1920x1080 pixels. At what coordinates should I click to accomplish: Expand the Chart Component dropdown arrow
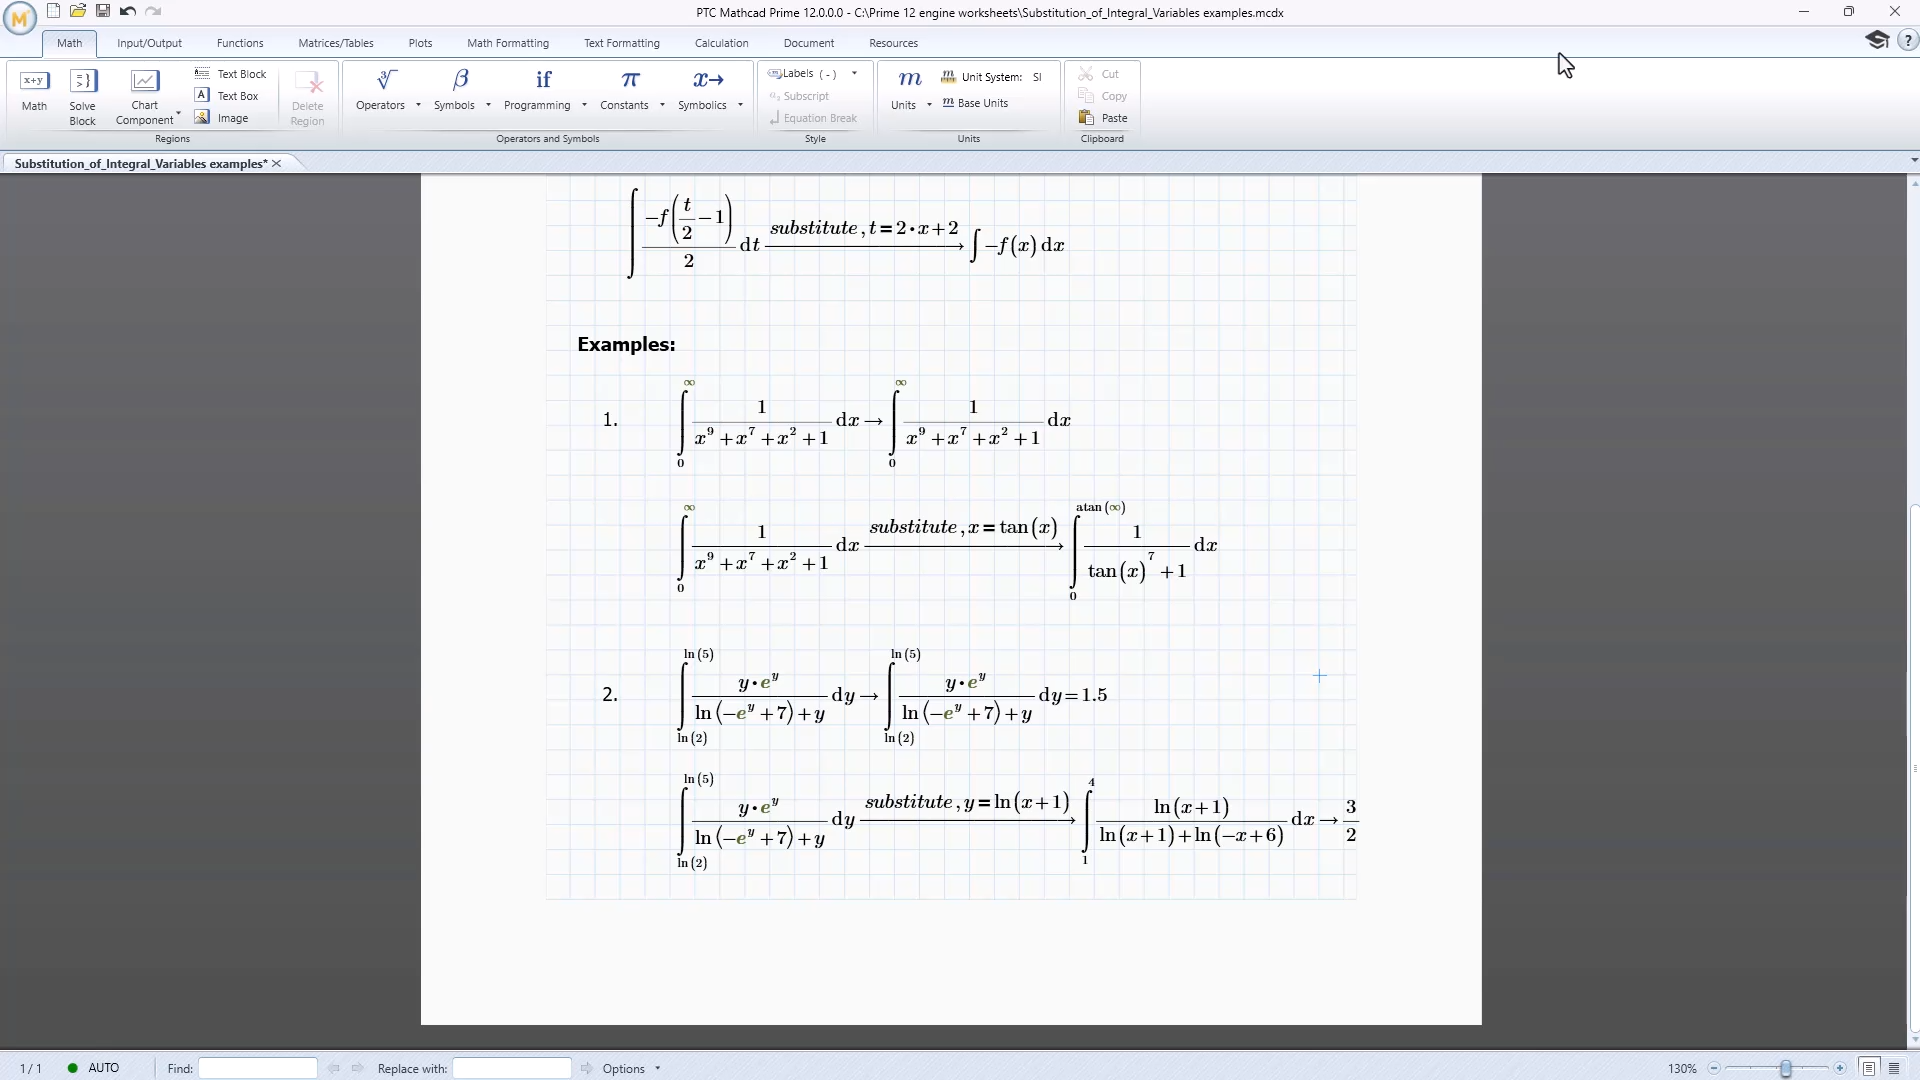(x=178, y=113)
